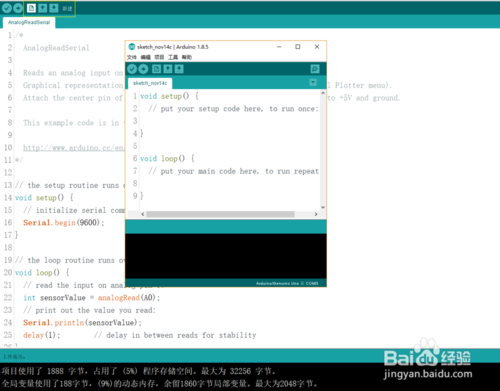This screenshot has height=391, width=500.
Task: Click horizontal scrollbar in sketch_nov14c editor
Action: coord(220,214)
